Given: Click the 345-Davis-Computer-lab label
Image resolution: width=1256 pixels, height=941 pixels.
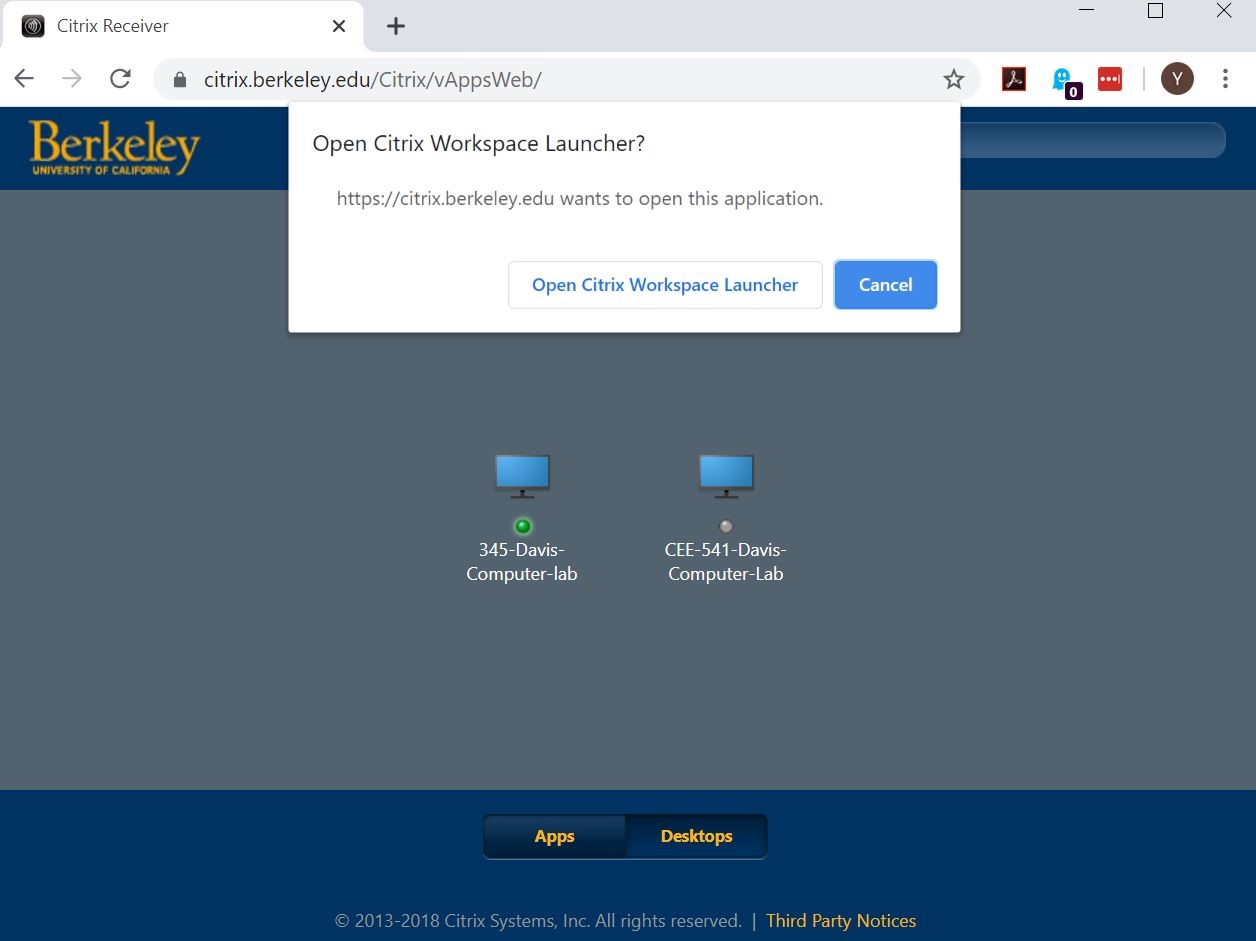Looking at the screenshot, I should tap(522, 562).
